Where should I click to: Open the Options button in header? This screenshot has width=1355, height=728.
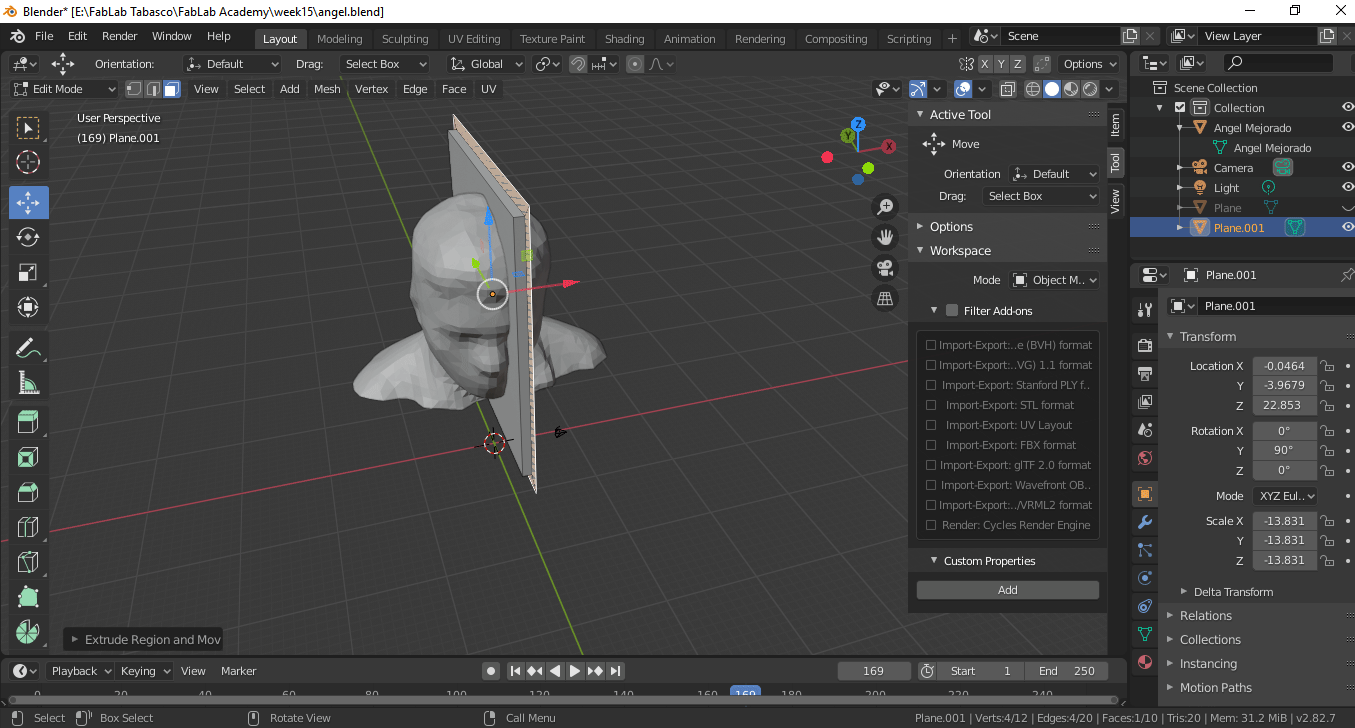click(x=1088, y=64)
